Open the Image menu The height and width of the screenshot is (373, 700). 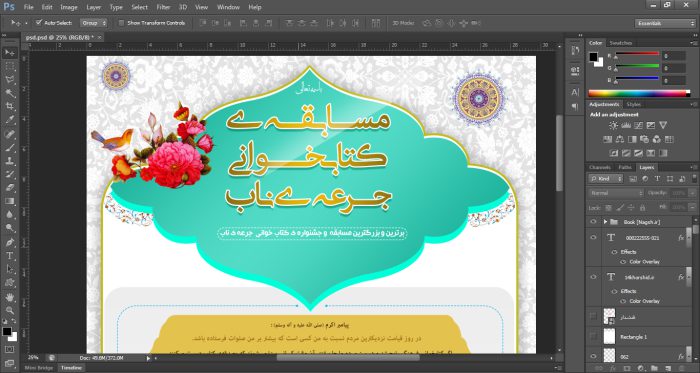click(x=69, y=7)
